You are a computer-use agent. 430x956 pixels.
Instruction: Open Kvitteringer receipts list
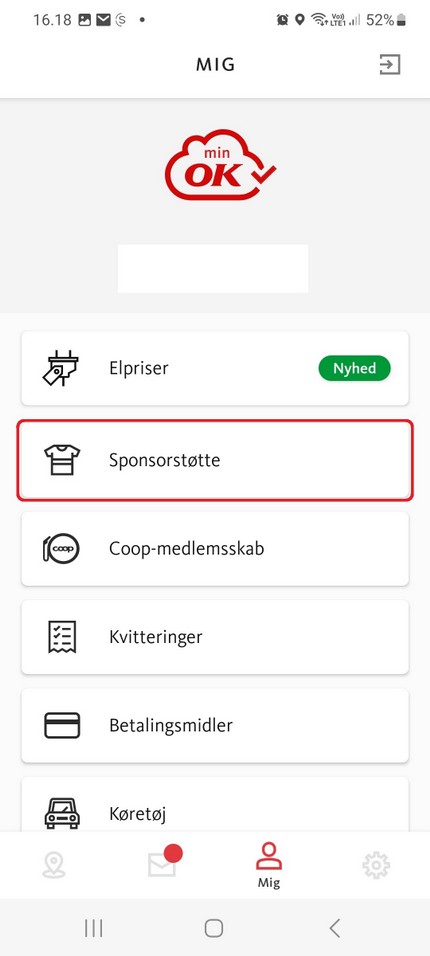tap(215, 637)
